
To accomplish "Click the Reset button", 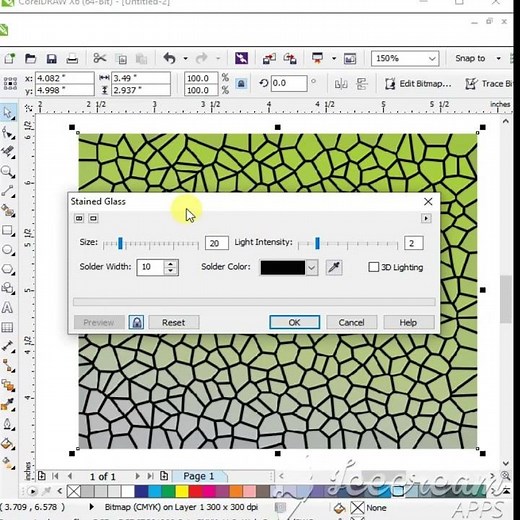I will coord(174,322).
